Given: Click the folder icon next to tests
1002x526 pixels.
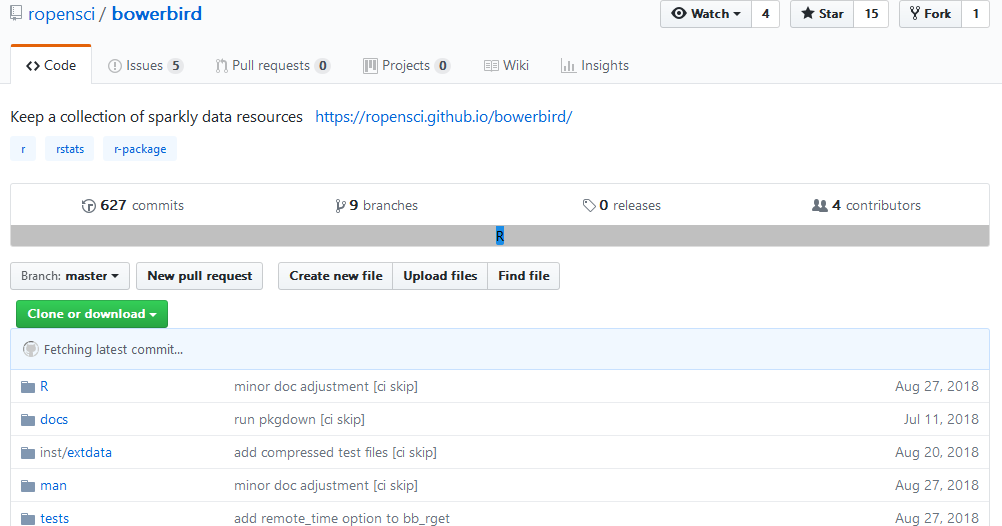Looking at the screenshot, I should pos(27,518).
